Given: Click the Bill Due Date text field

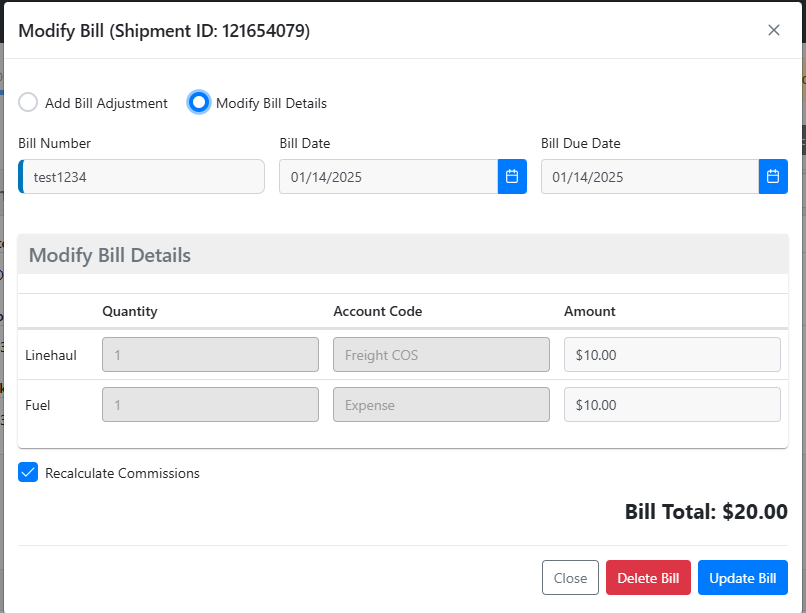Looking at the screenshot, I should click(649, 177).
